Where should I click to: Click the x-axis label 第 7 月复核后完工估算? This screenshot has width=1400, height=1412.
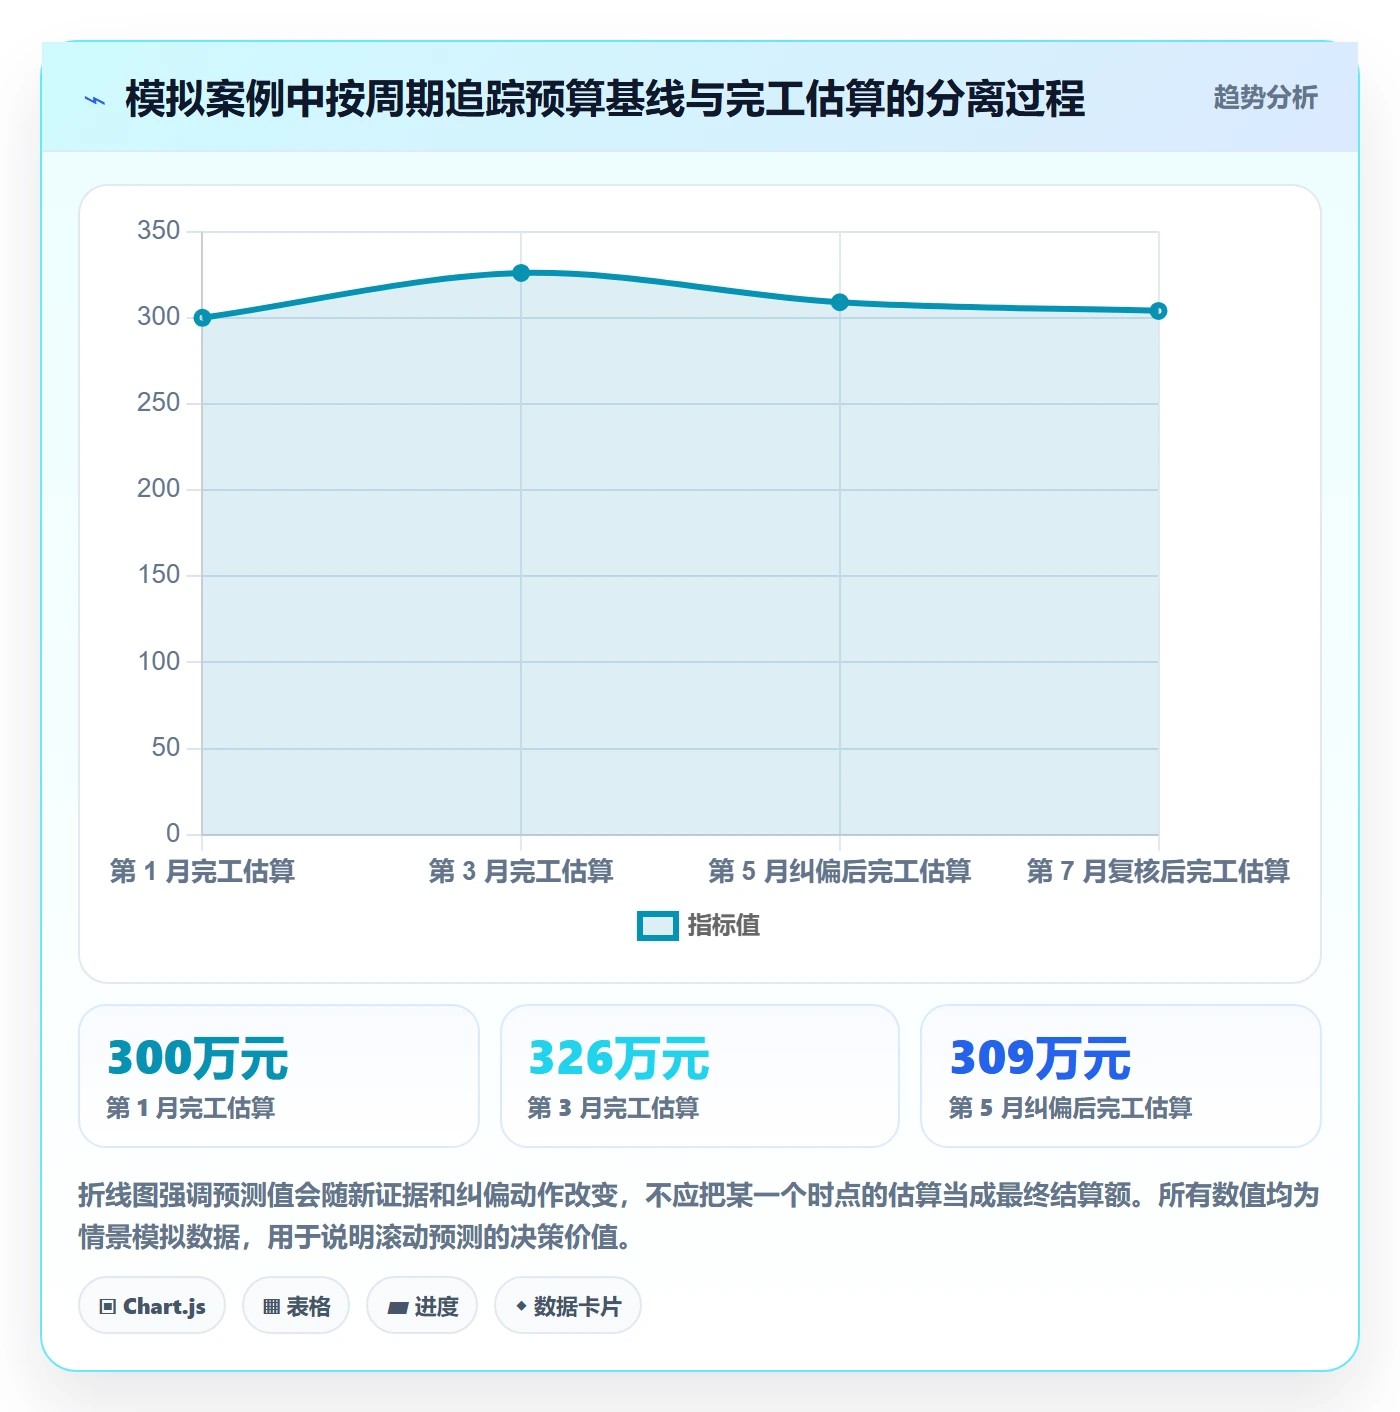(1158, 871)
